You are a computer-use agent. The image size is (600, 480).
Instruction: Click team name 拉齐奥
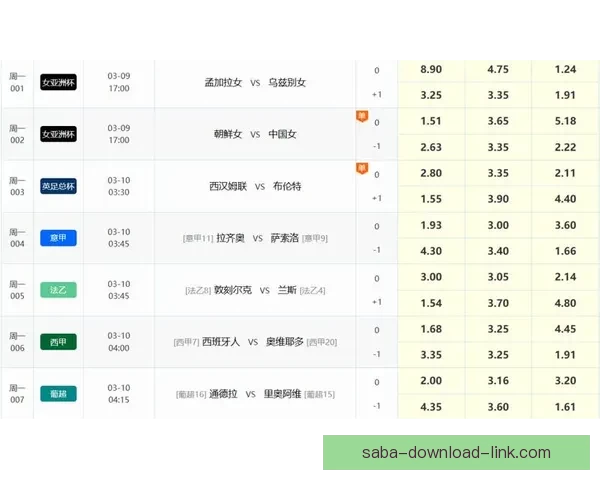click(230, 238)
